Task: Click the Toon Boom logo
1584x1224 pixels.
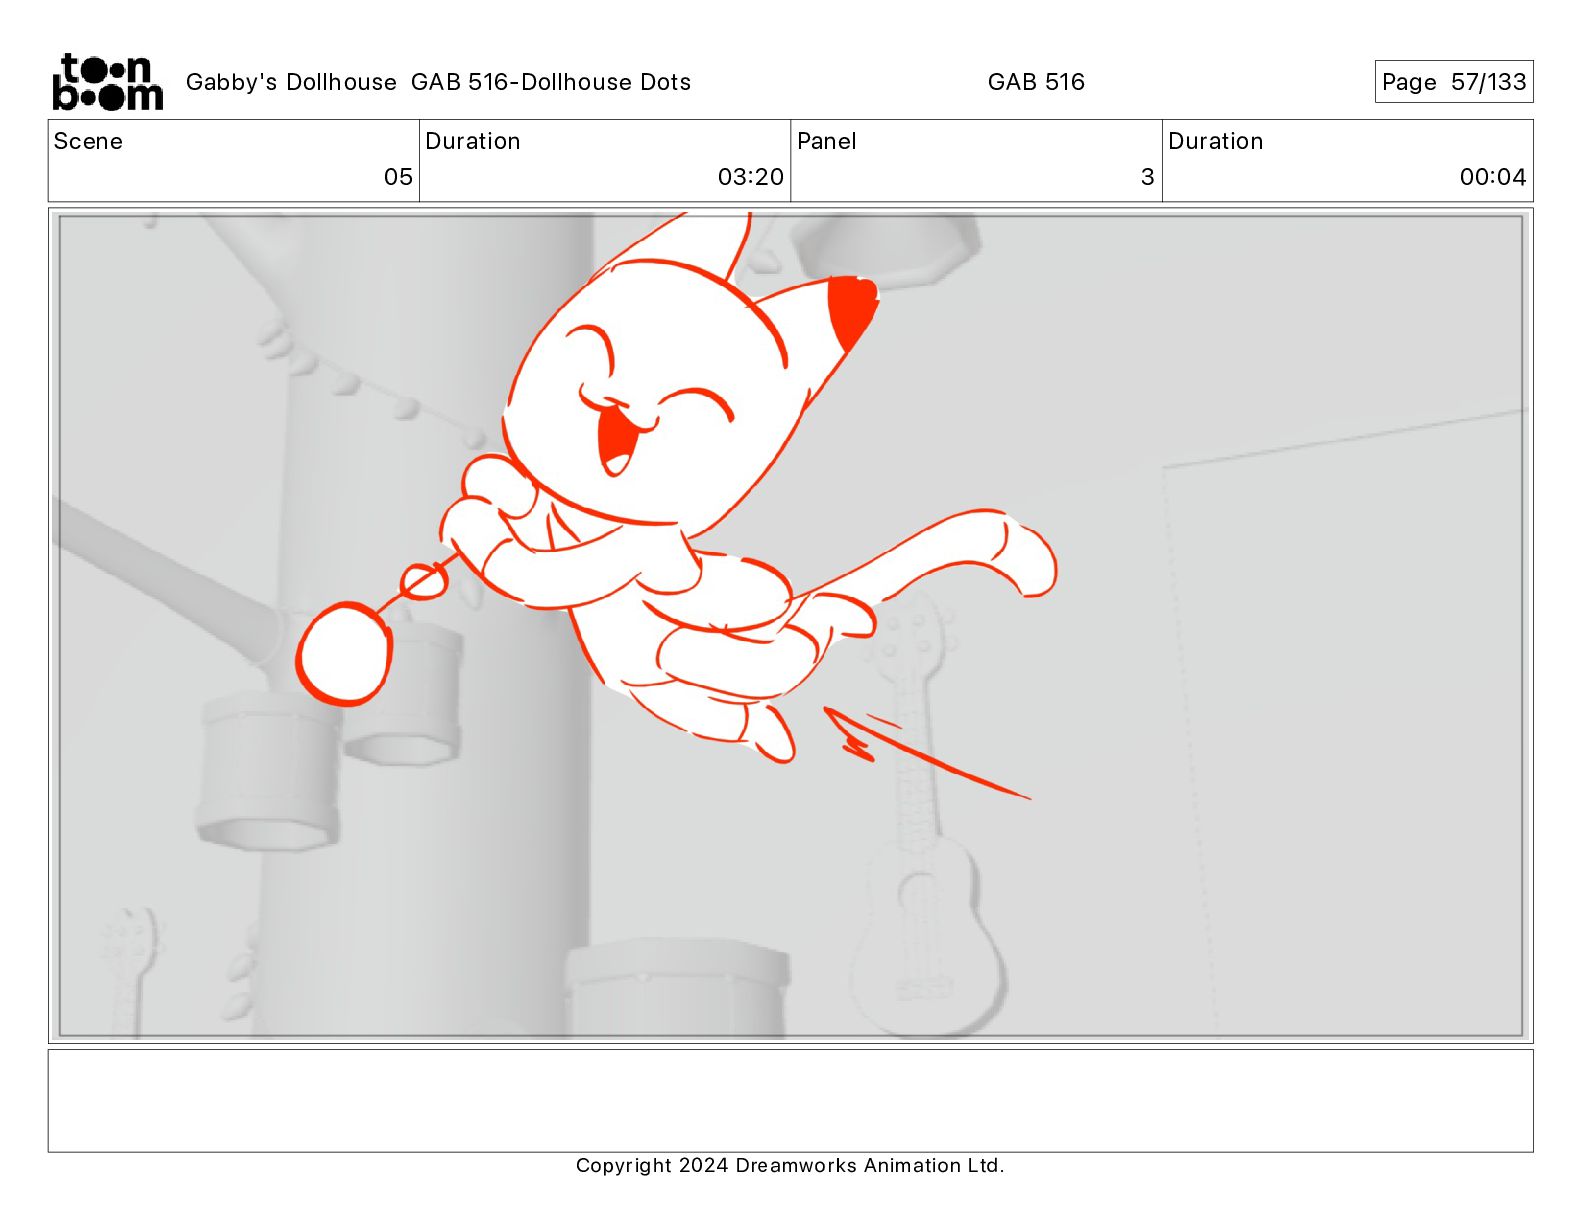Action: pyautogui.click(x=107, y=82)
